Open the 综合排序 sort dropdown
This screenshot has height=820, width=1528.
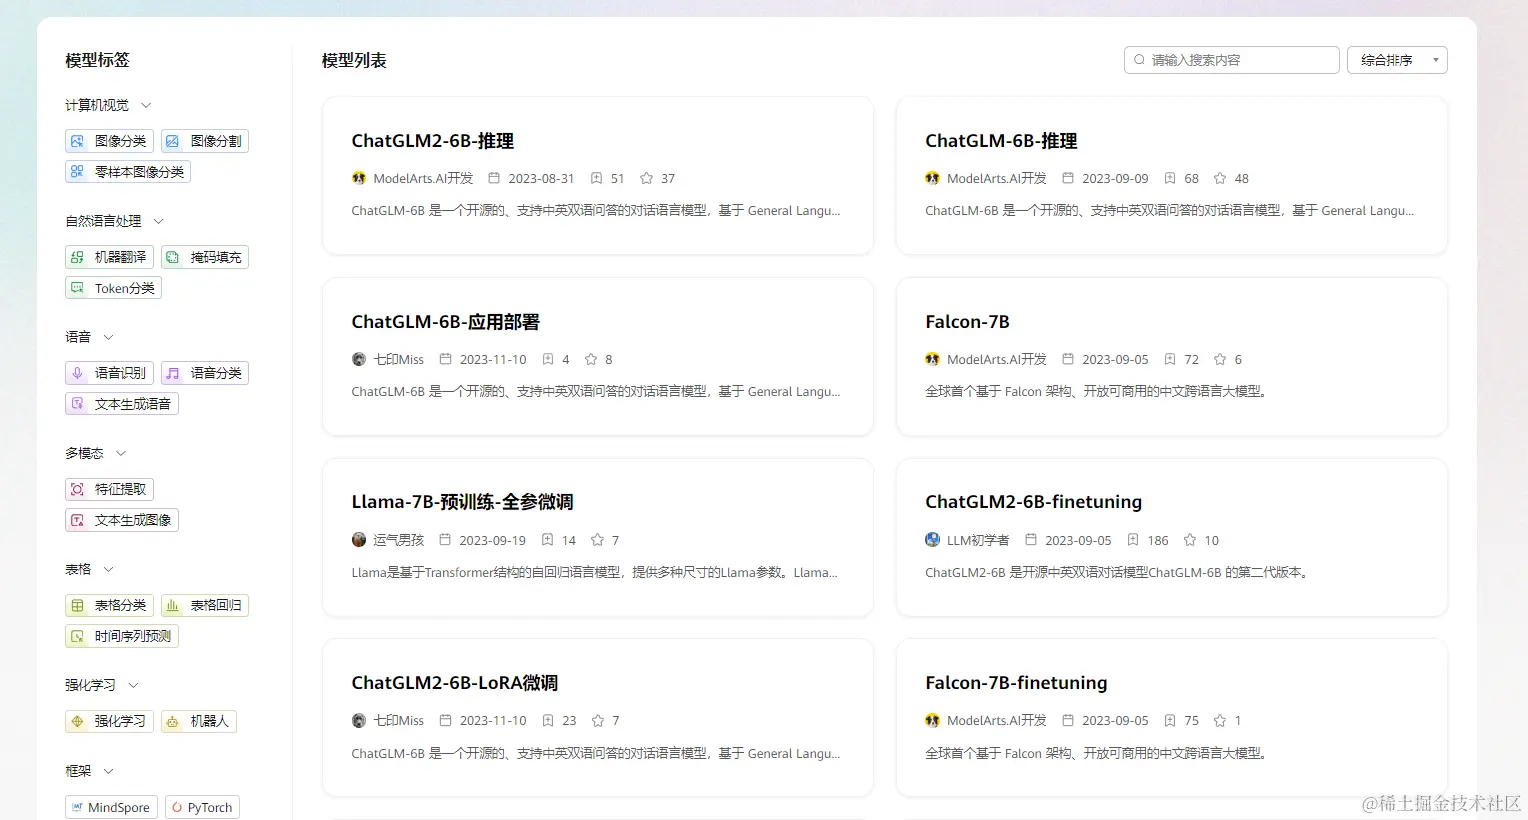tap(1397, 60)
